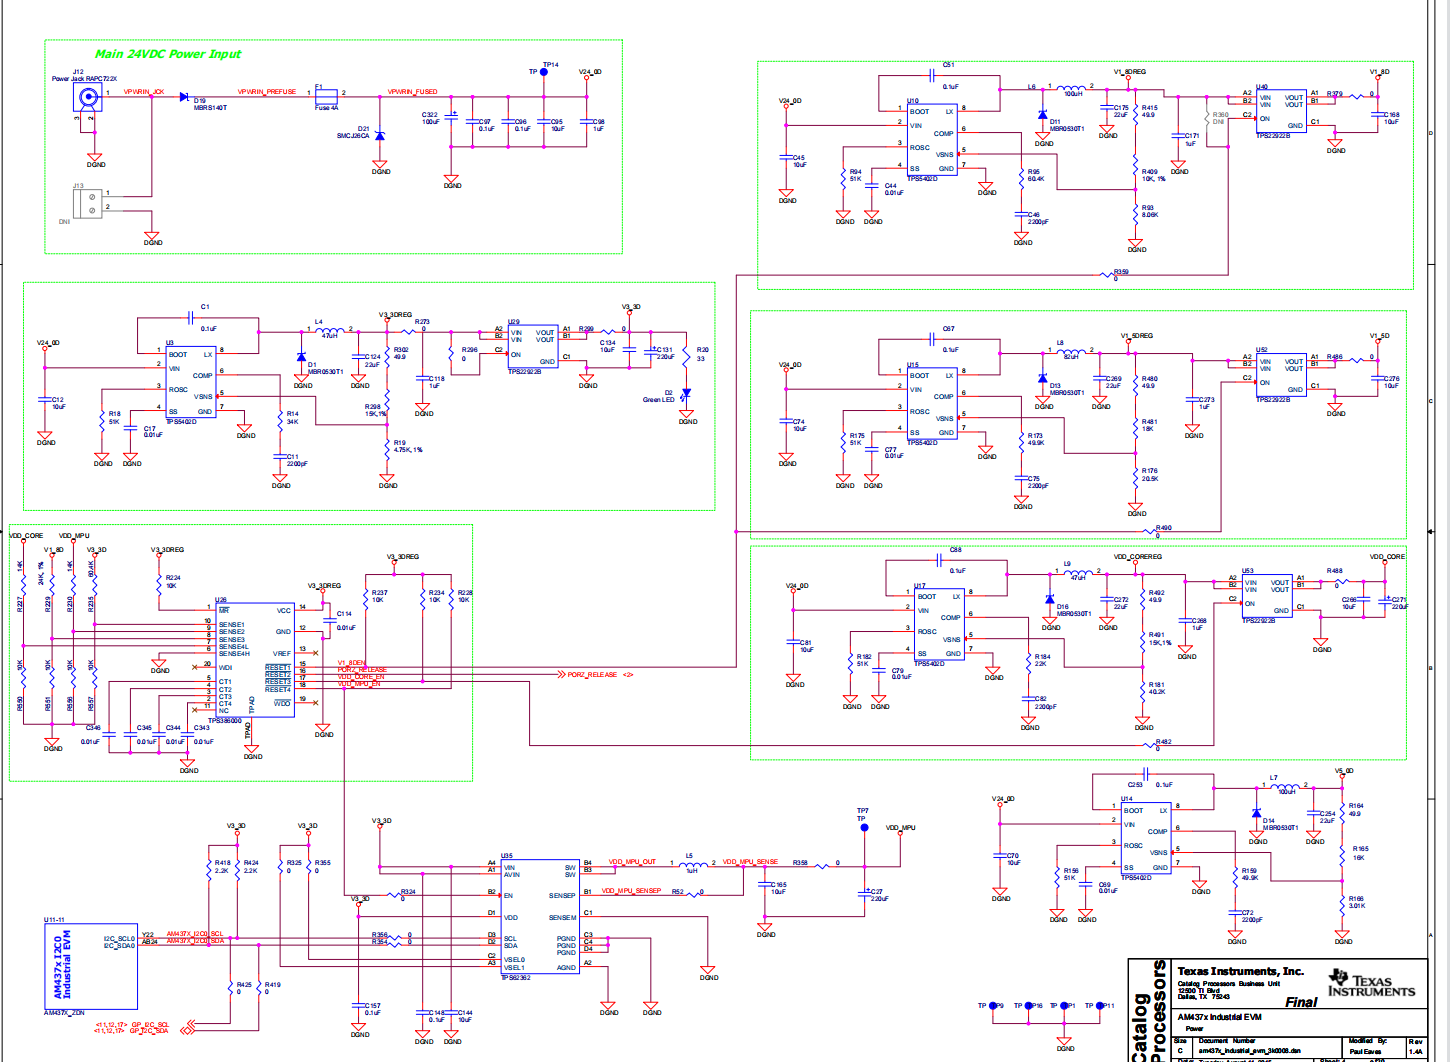Click the D2 Green LED symbol
1450x1062 pixels.
(x=686, y=396)
